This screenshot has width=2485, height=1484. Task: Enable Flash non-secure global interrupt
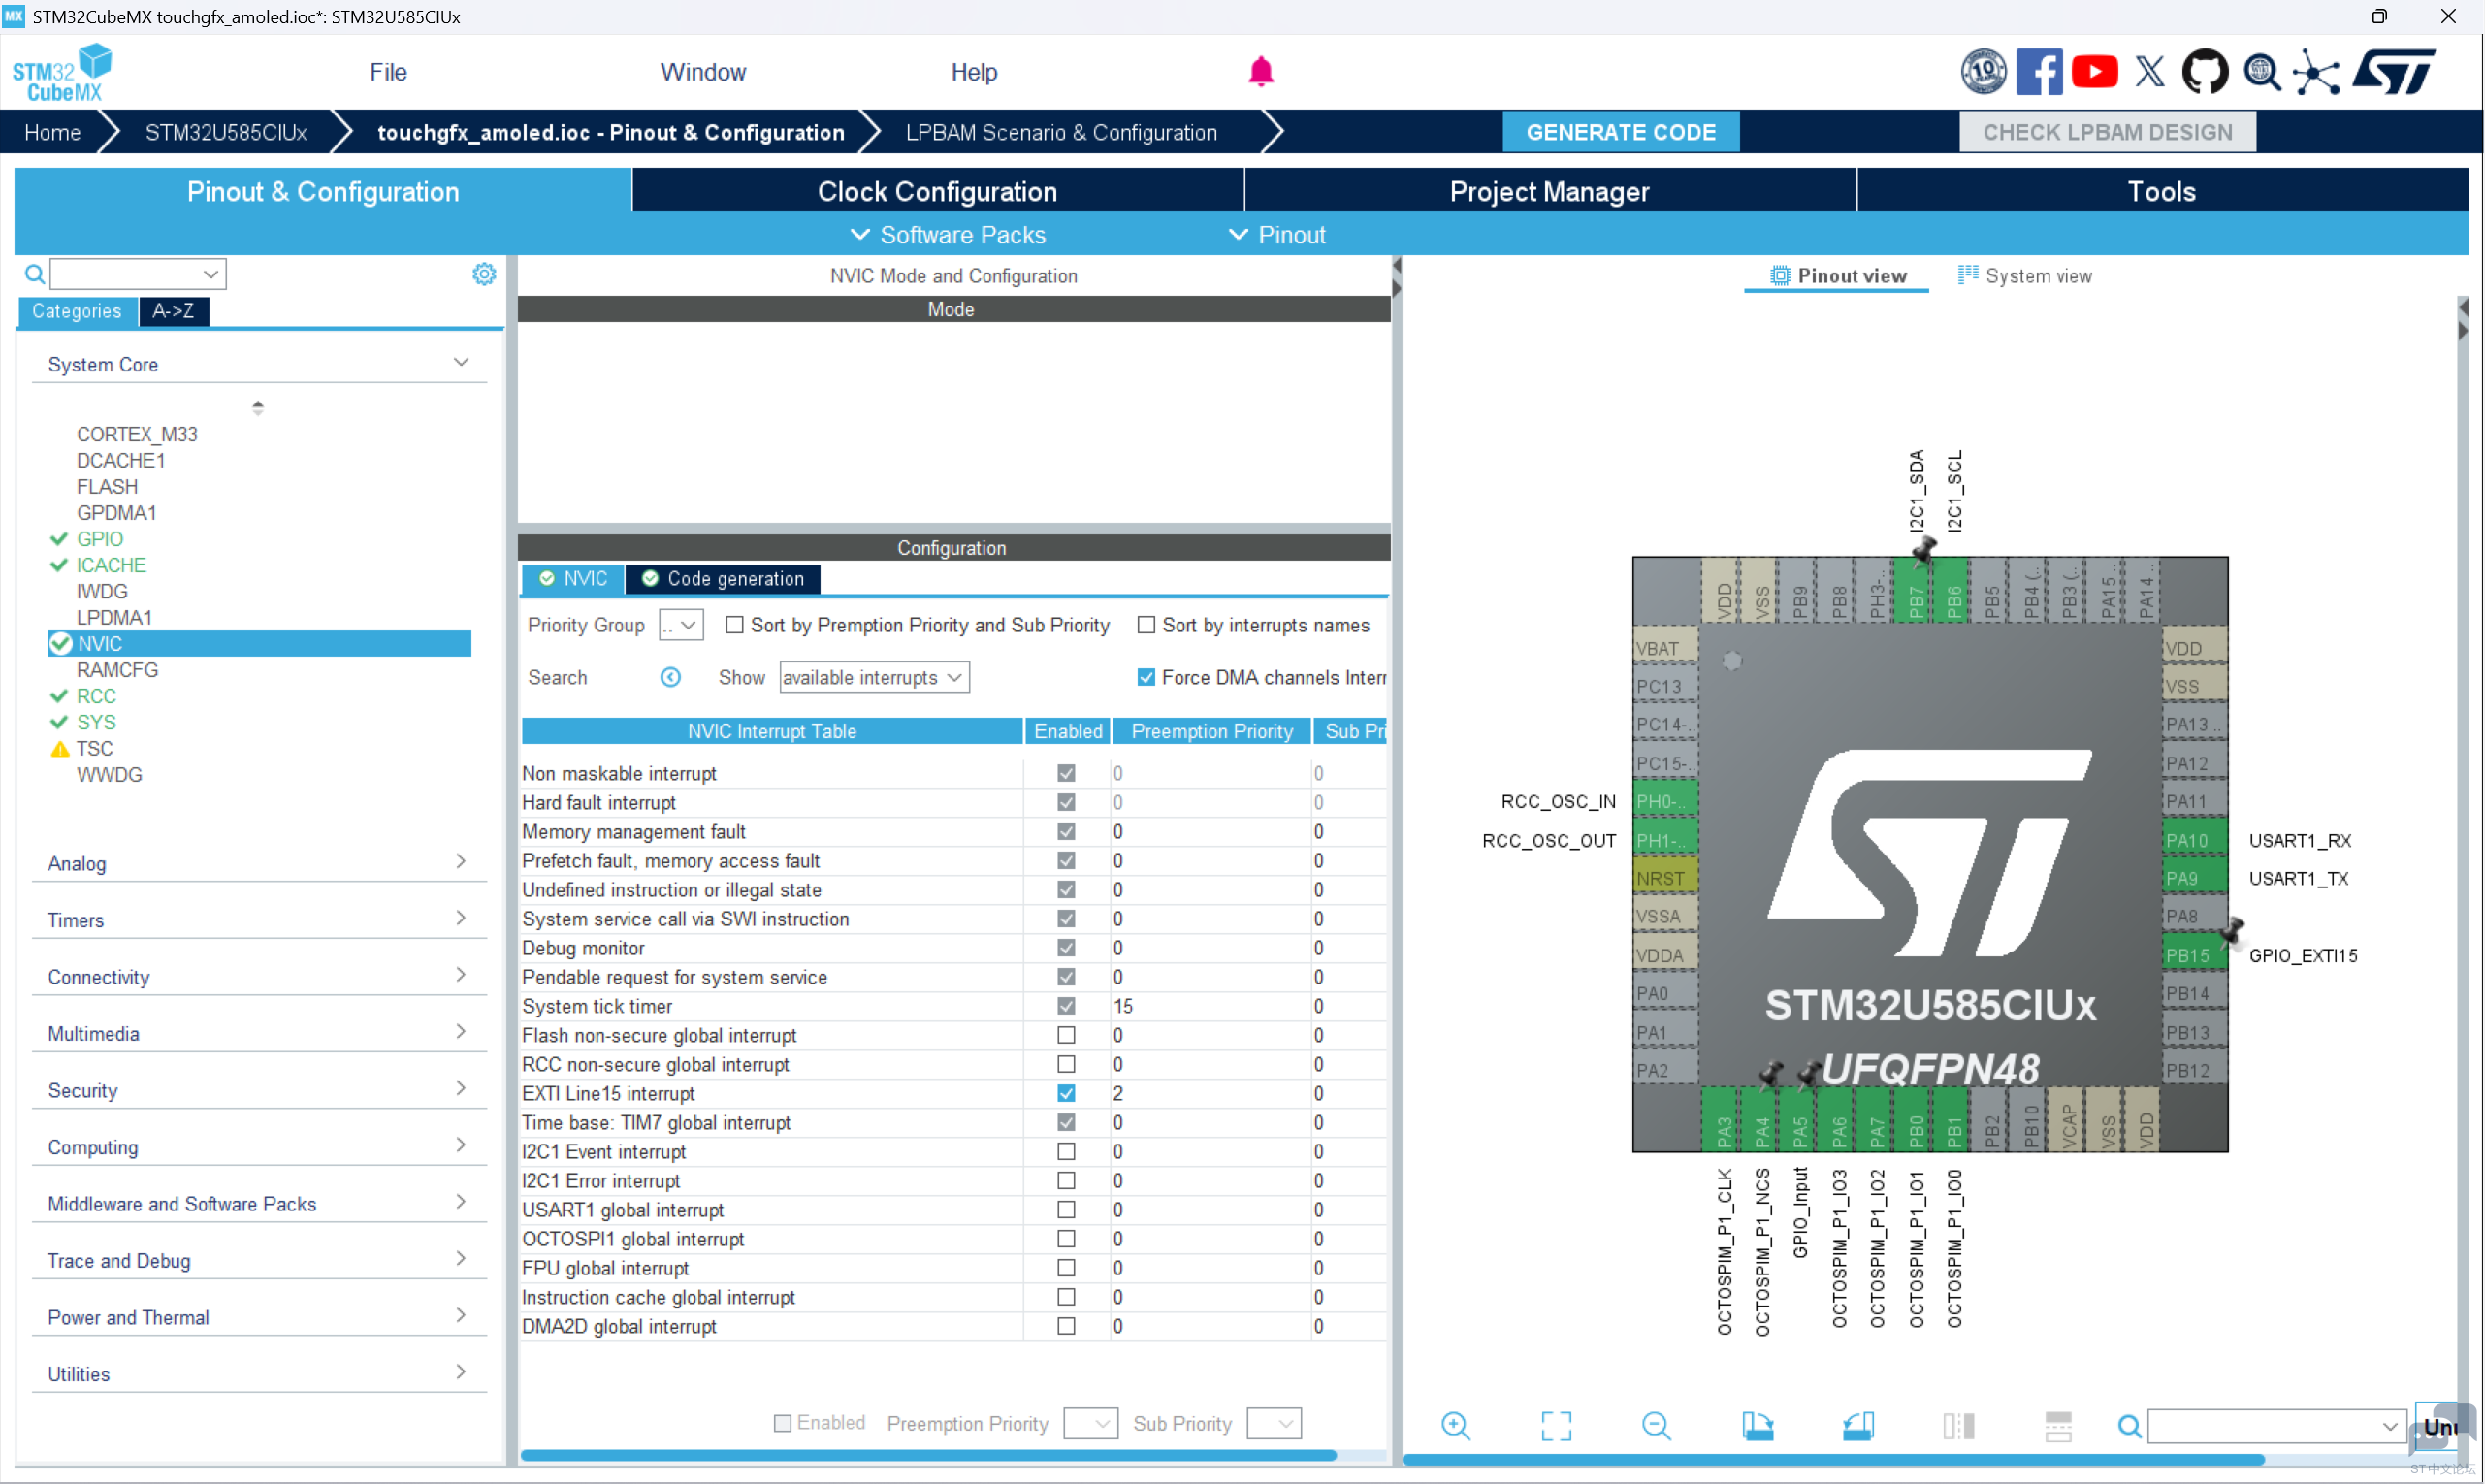(1066, 1036)
